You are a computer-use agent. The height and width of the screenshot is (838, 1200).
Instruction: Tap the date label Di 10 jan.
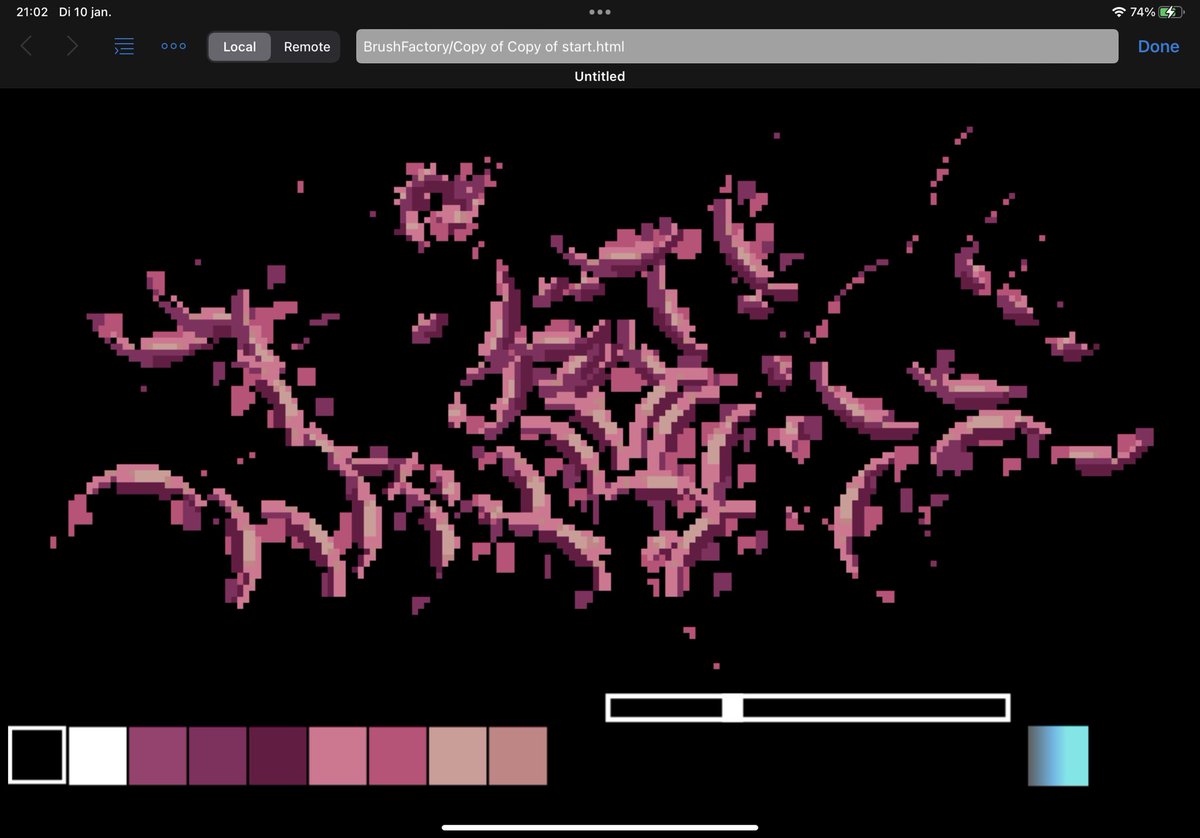tap(86, 12)
